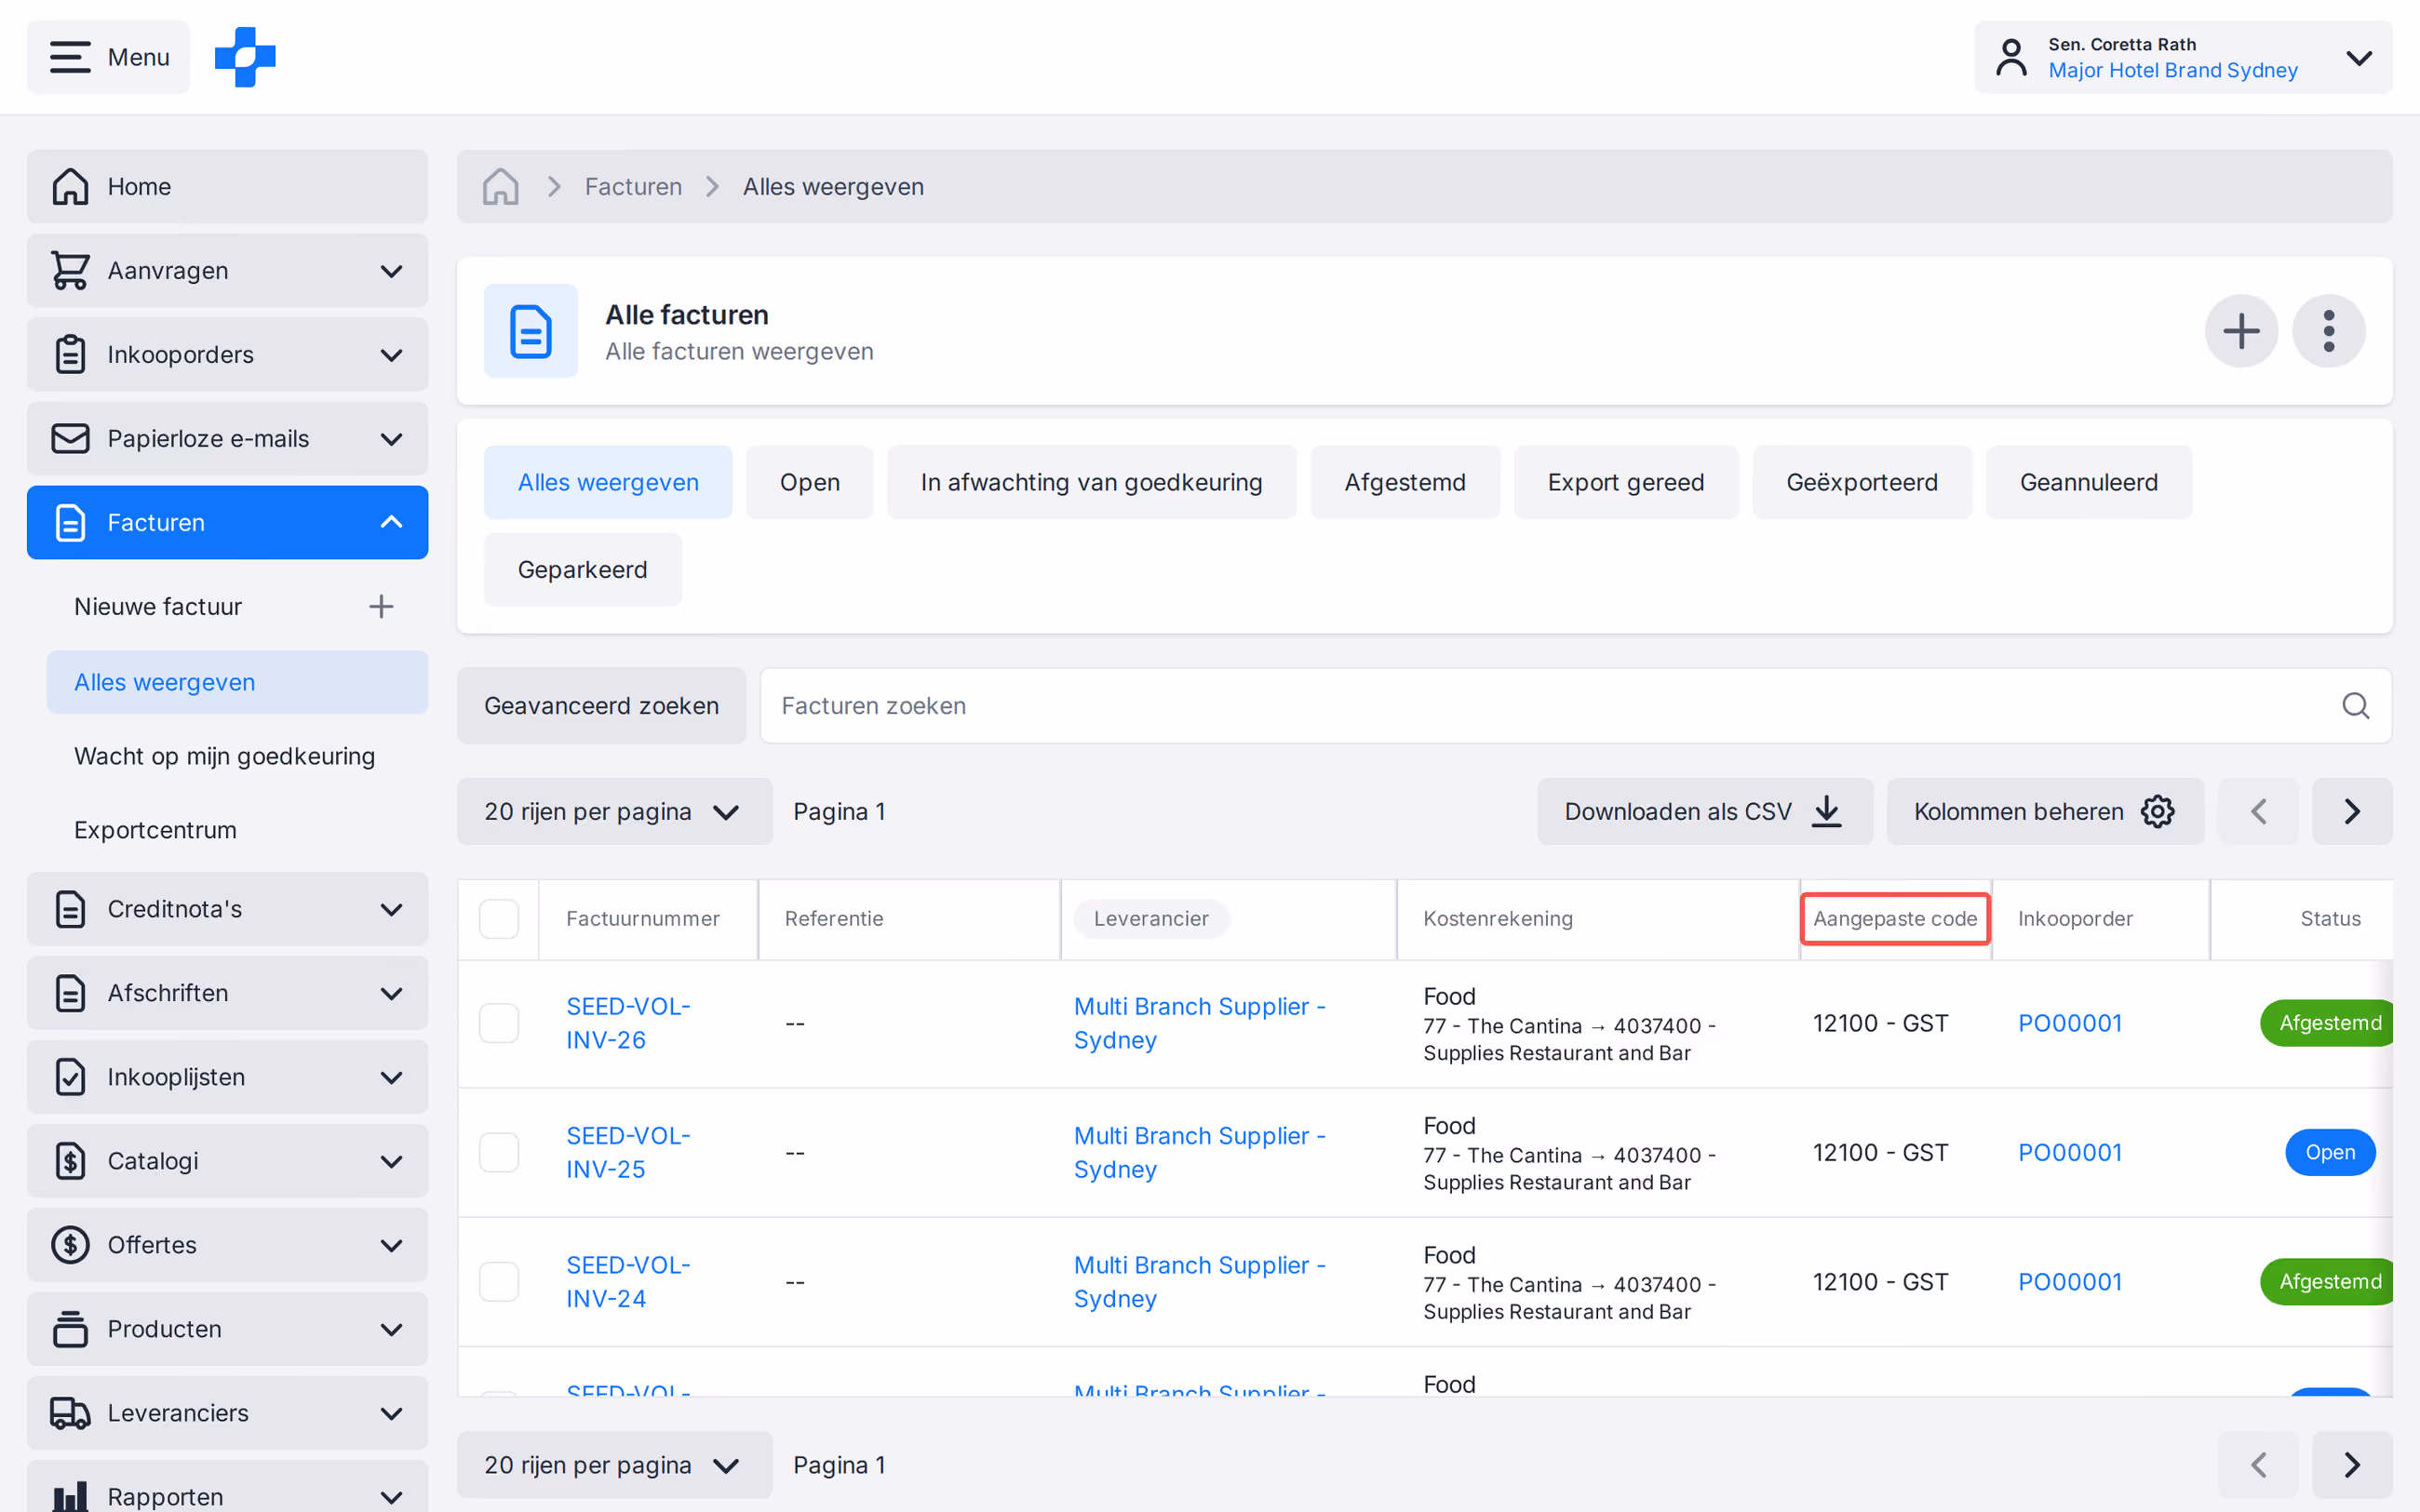Select the Export gereed tab
The width and height of the screenshot is (2420, 1512).
[1625, 482]
